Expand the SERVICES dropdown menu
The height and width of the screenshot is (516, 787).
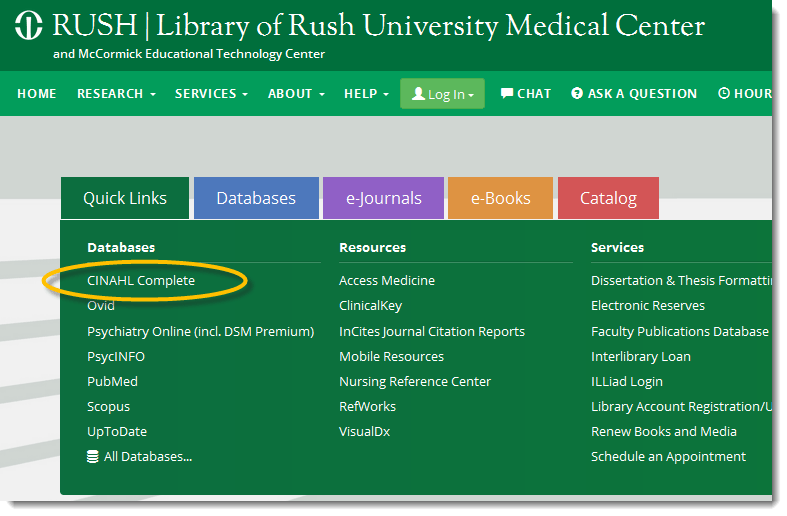click(x=211, y=94)
